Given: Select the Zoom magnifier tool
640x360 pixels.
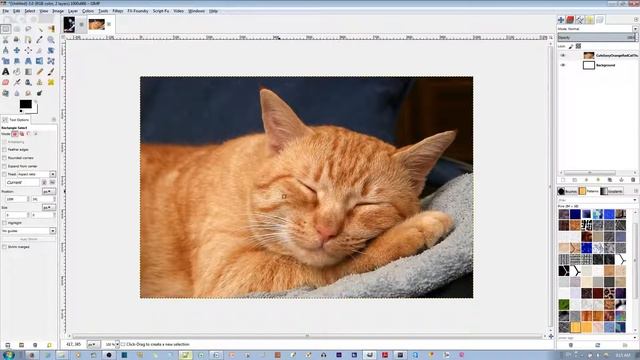Looking at the screenshot, I should click(x=51, y=40).
